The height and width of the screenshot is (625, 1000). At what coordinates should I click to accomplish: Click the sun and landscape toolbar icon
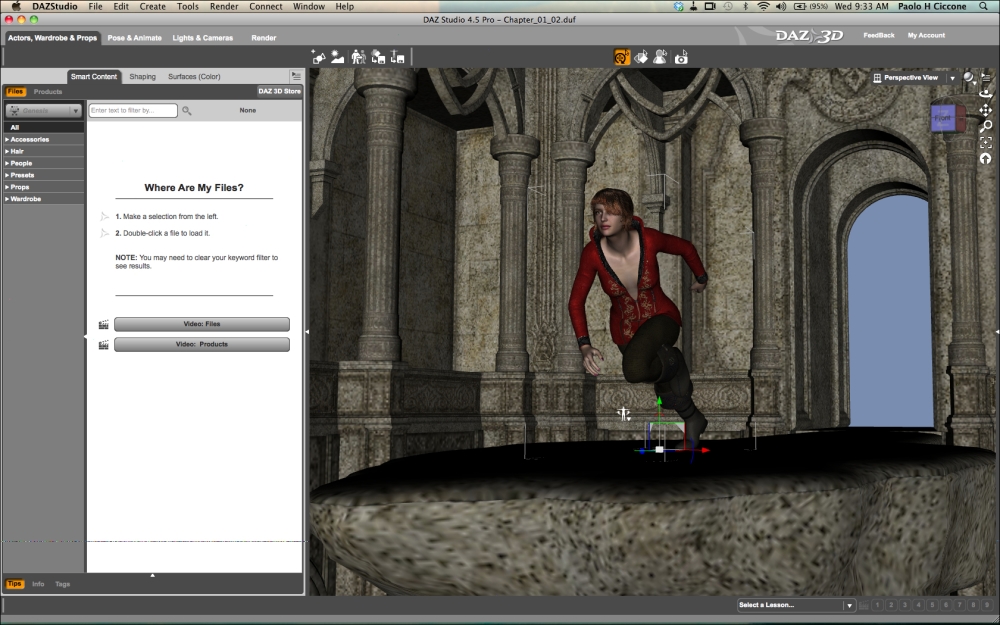[337, 57]
